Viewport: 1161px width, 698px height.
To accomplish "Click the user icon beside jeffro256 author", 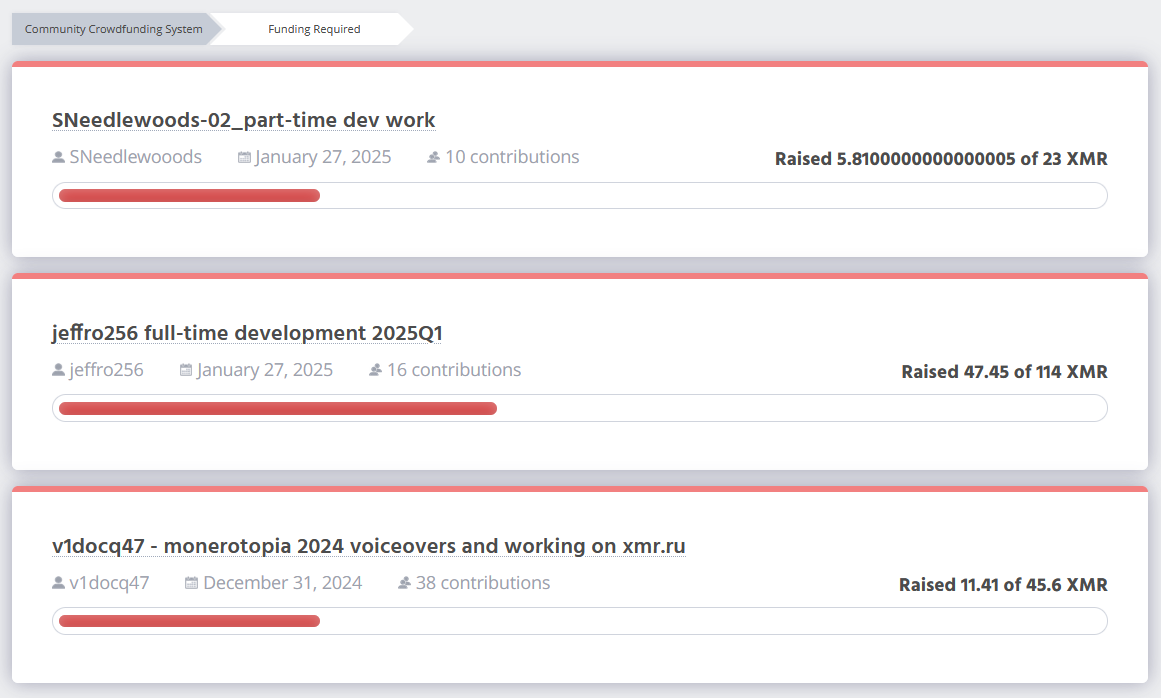I will tap(58, 370).
